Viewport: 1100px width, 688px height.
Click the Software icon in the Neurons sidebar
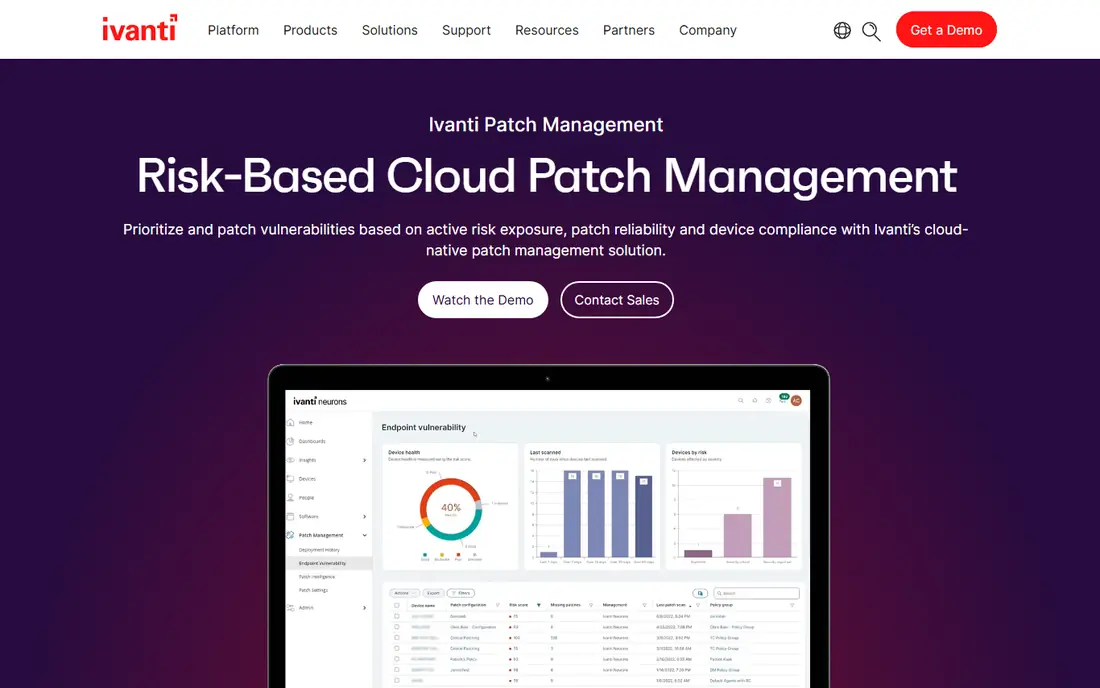[x=290, y=516]
